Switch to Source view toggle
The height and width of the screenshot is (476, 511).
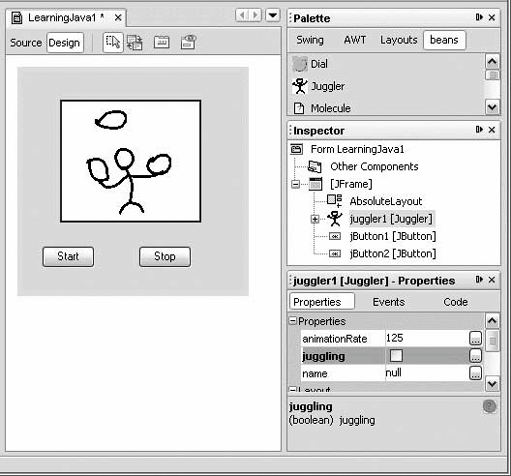coord(26,43)
